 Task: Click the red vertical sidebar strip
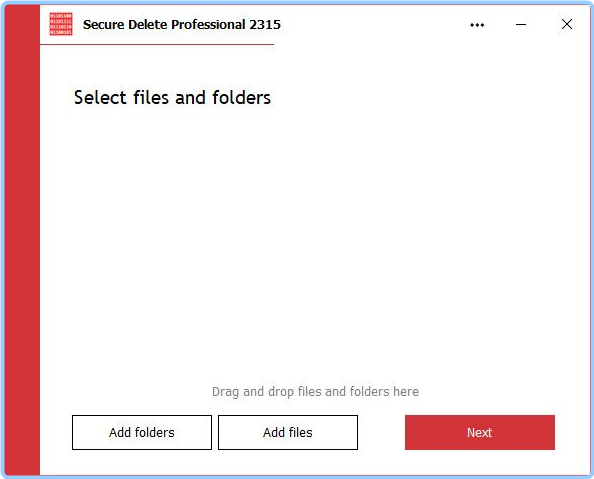tap(22, 240)
